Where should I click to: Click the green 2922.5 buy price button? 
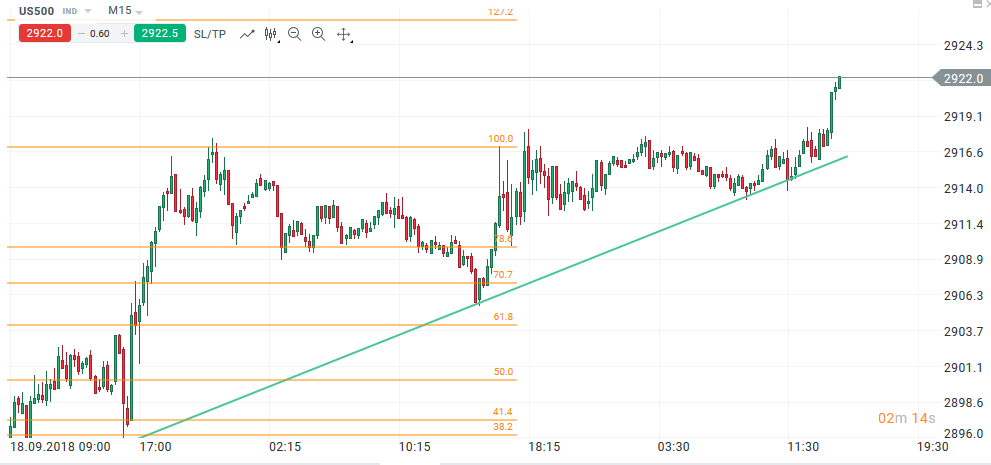pos(160,33)
